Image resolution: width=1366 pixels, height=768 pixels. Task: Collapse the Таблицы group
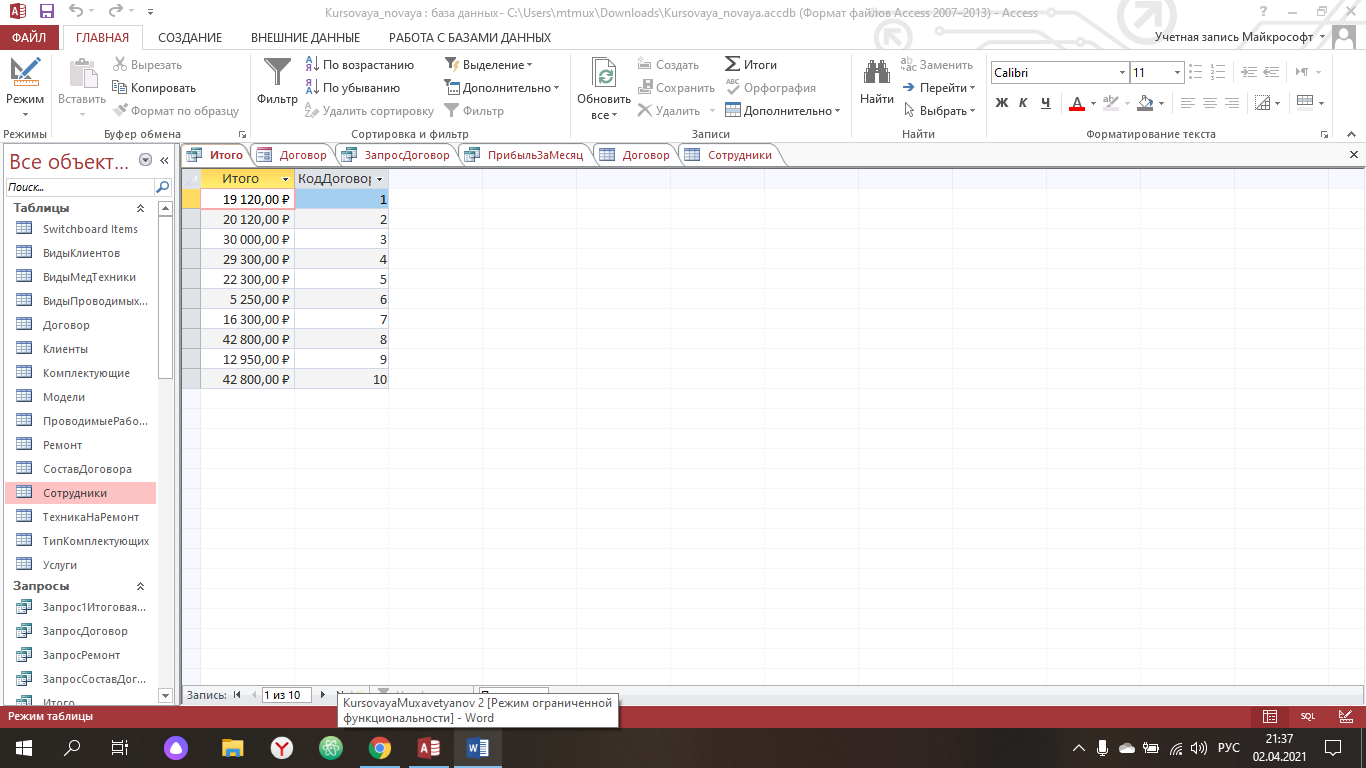(x=140, y=208)
